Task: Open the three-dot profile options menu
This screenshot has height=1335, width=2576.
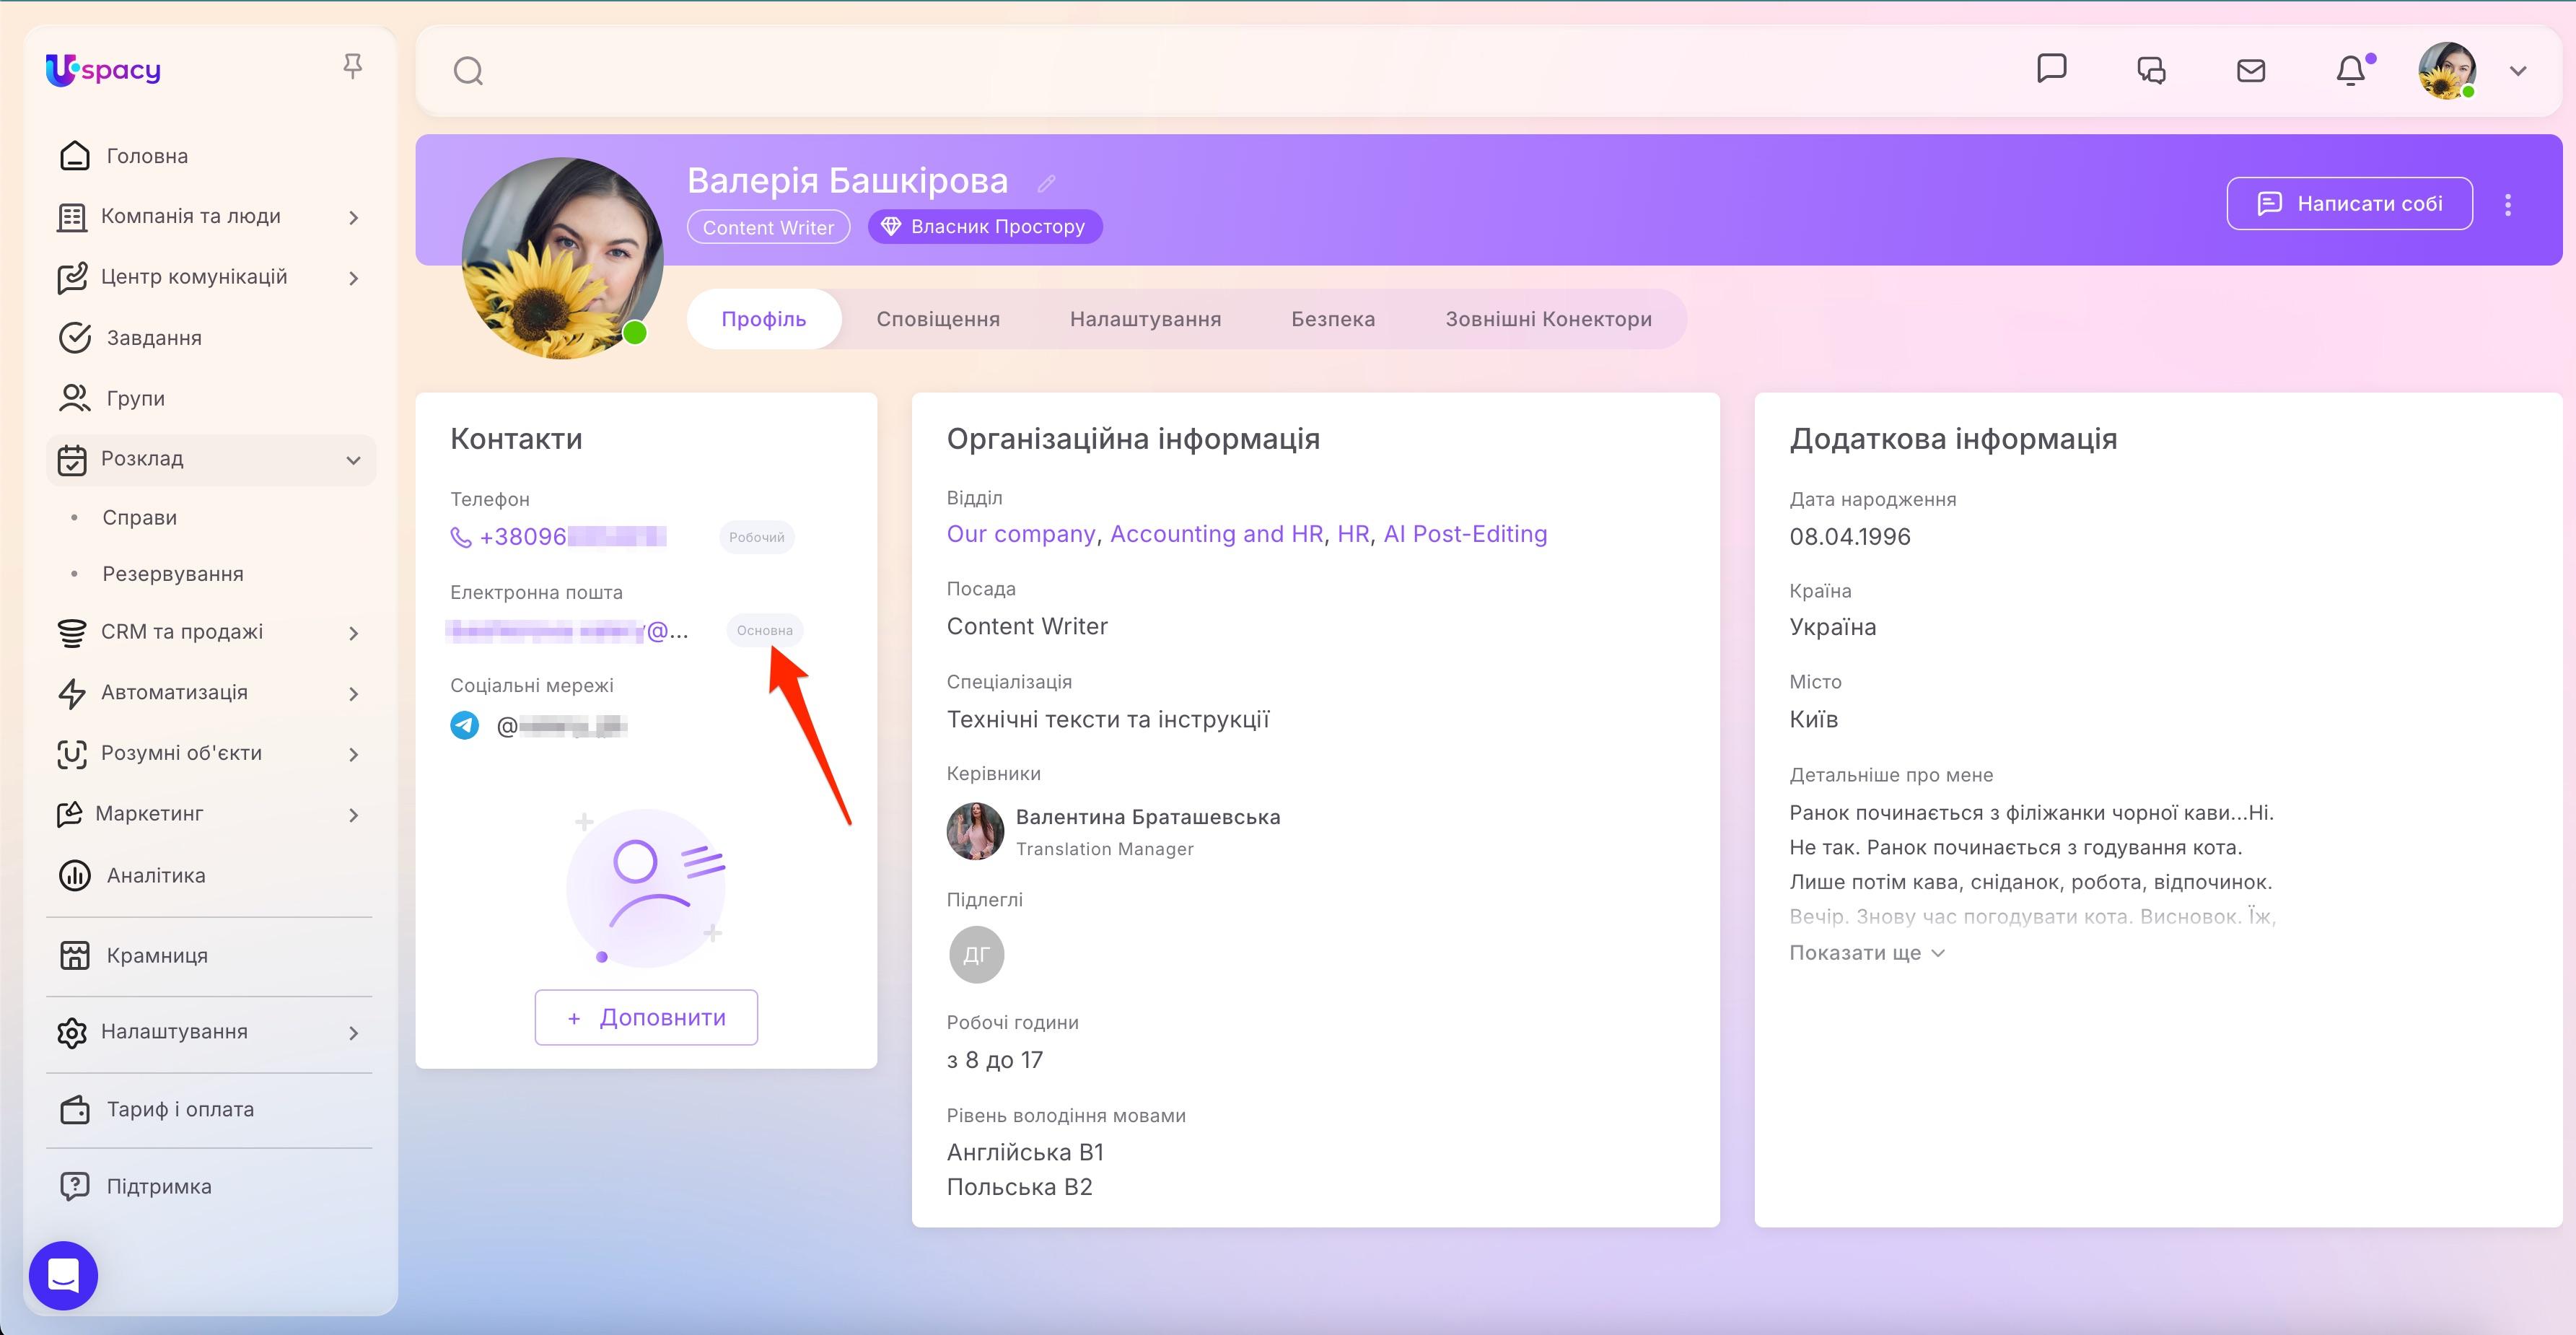Action: coord(2507,204)
